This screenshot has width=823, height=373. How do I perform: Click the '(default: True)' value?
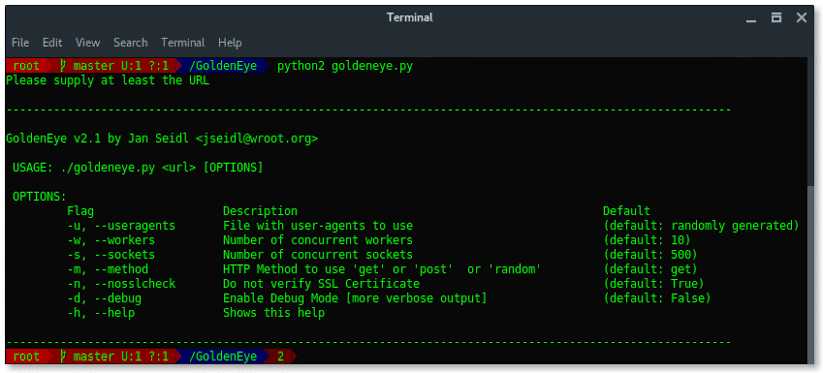tap(654, 284)
